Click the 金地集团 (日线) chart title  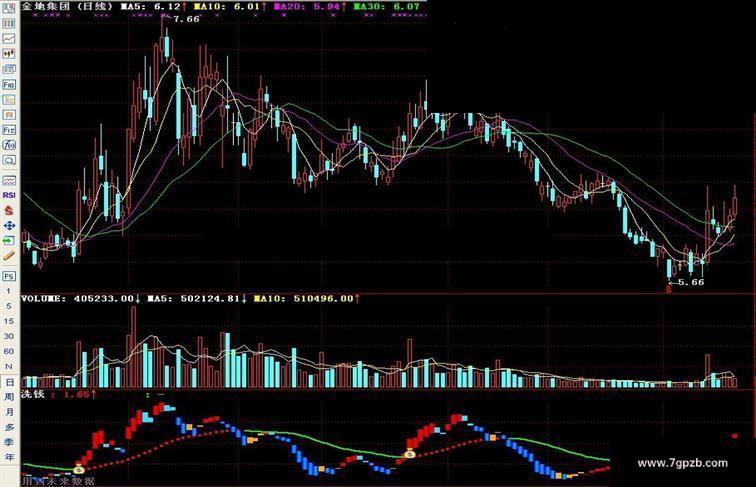67,6
